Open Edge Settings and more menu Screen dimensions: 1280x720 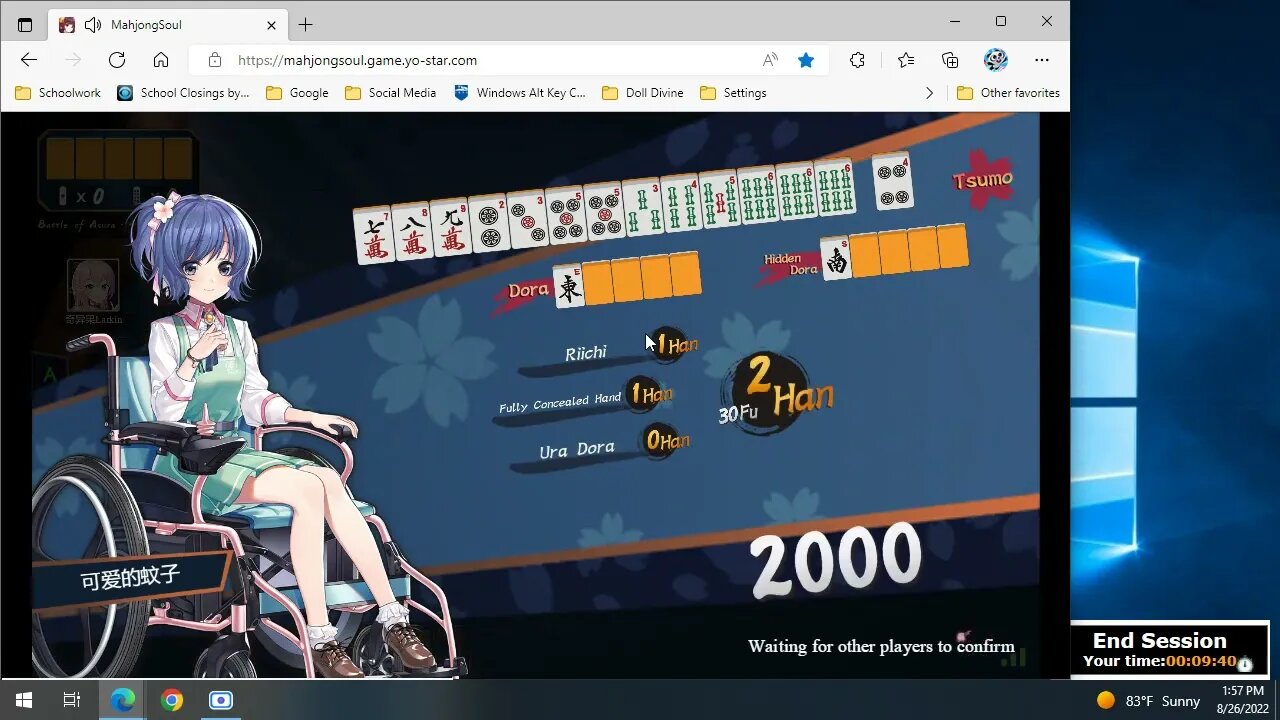pos(1042,60)
